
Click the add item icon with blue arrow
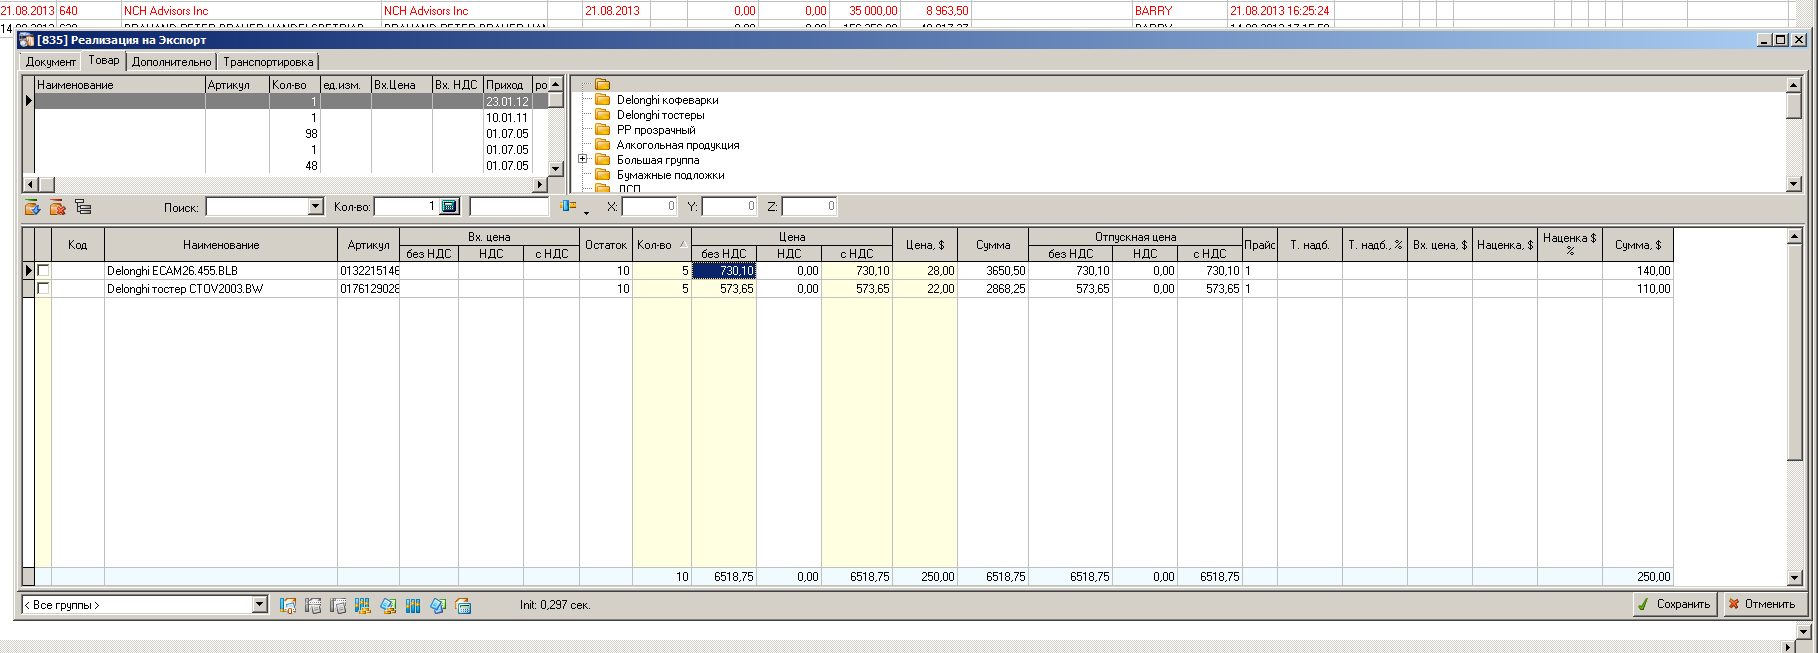click(32, 207)
